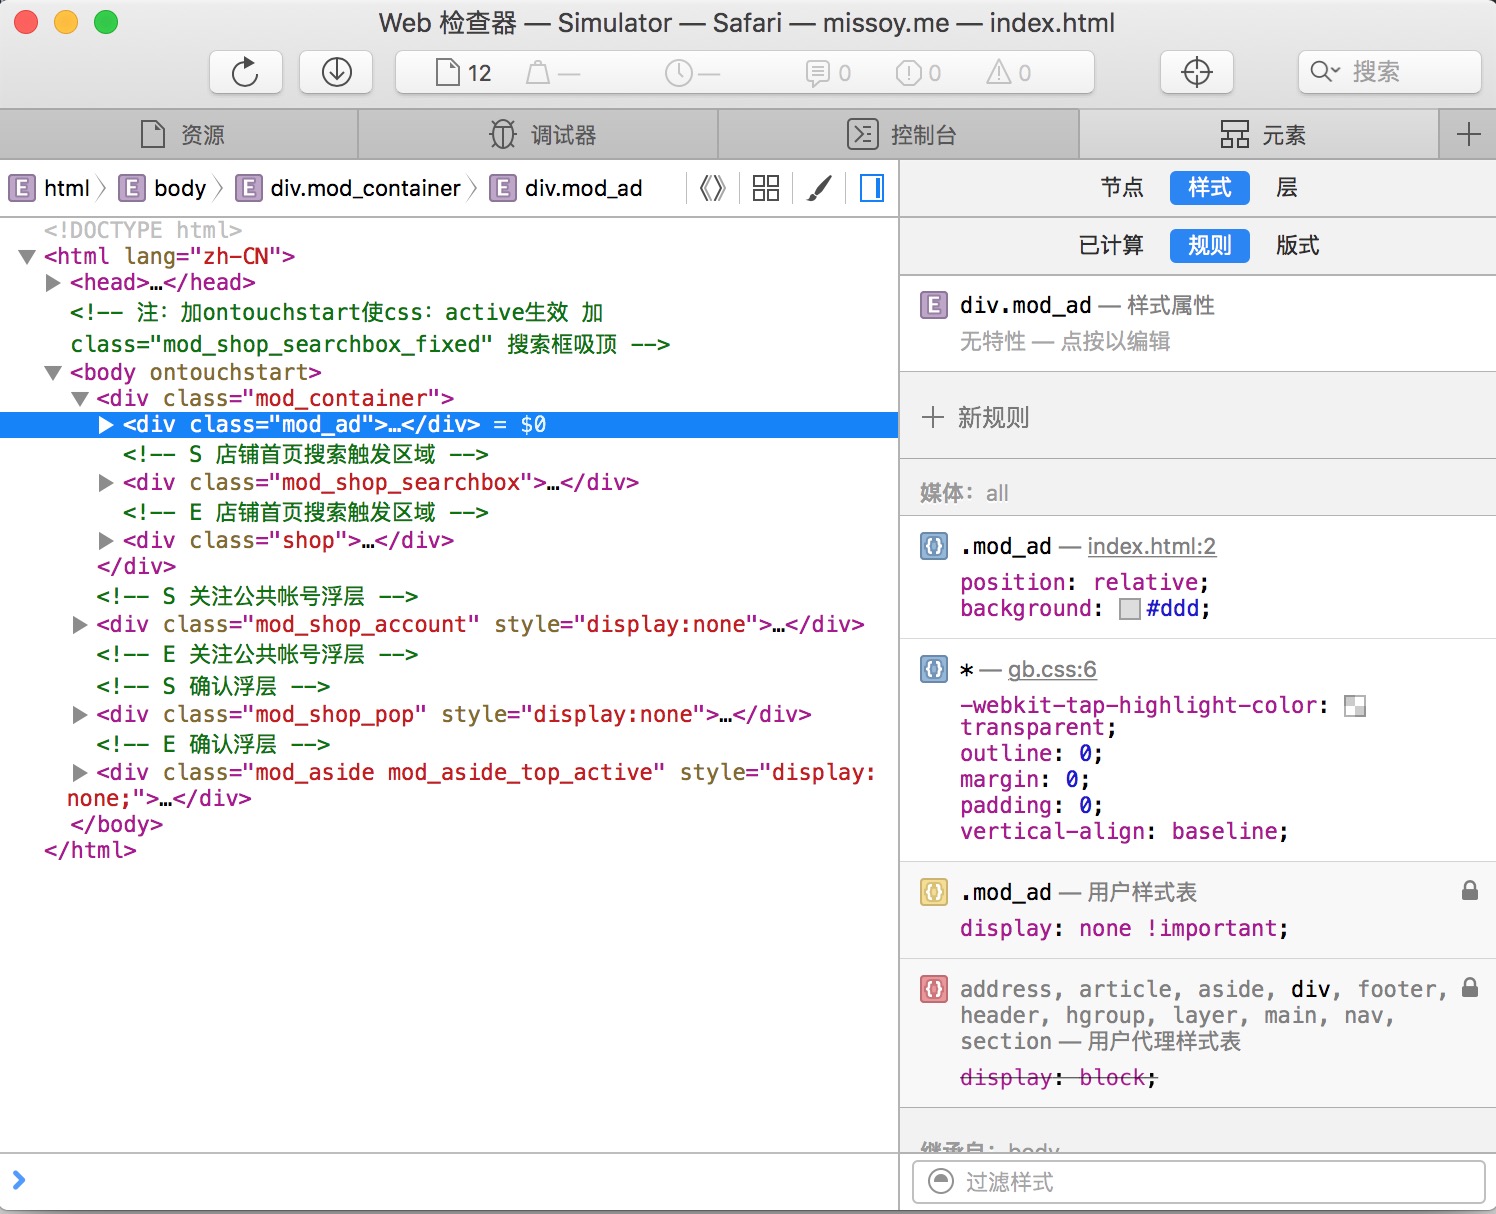Image resolution: width=1496 pixels, height=1214 pixels.
Task: Toggle paint flashing brush icon
Action: pyautogui.click(x=819, y=188)
